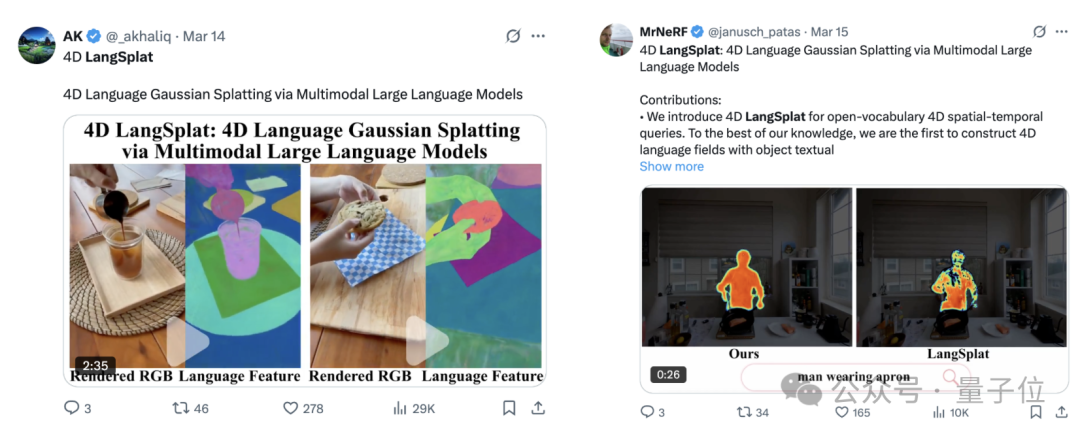1080x434 pixels.
Task: Open the more options menu on AK's tweet
Action: pos(538,36)
